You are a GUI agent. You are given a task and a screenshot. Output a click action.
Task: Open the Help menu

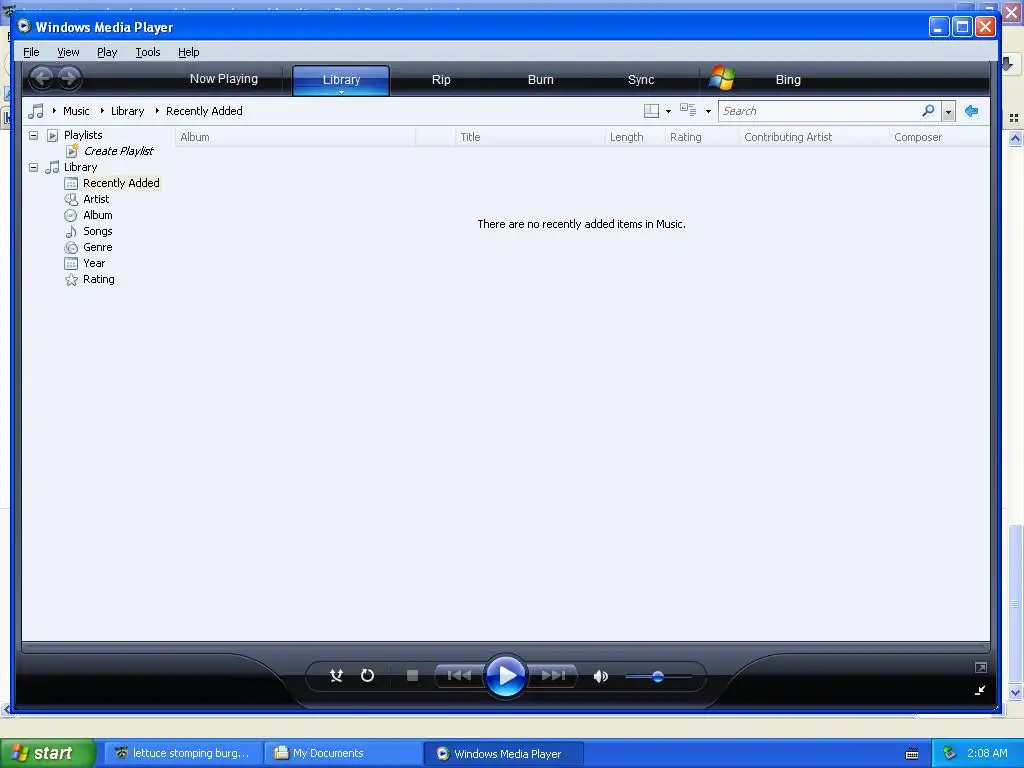tap(189, 52)
